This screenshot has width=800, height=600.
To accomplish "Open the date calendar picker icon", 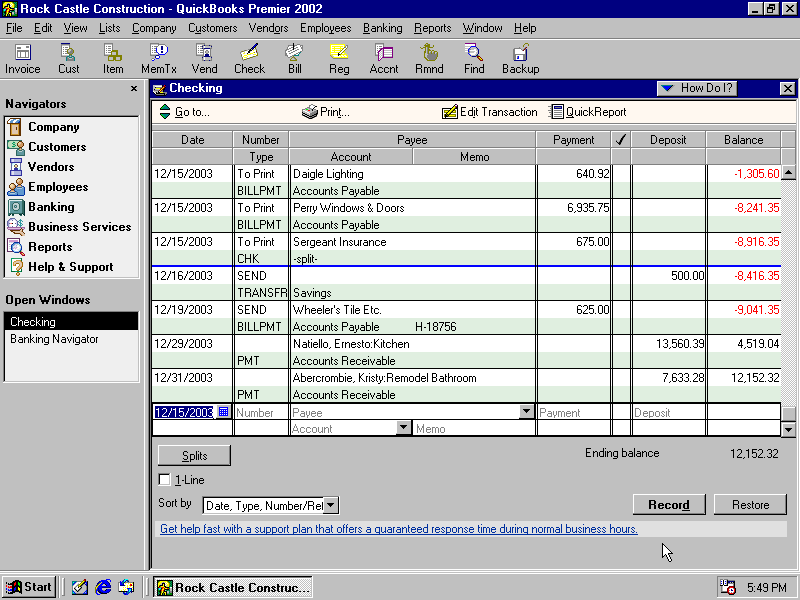I will [x=223, y=411].
